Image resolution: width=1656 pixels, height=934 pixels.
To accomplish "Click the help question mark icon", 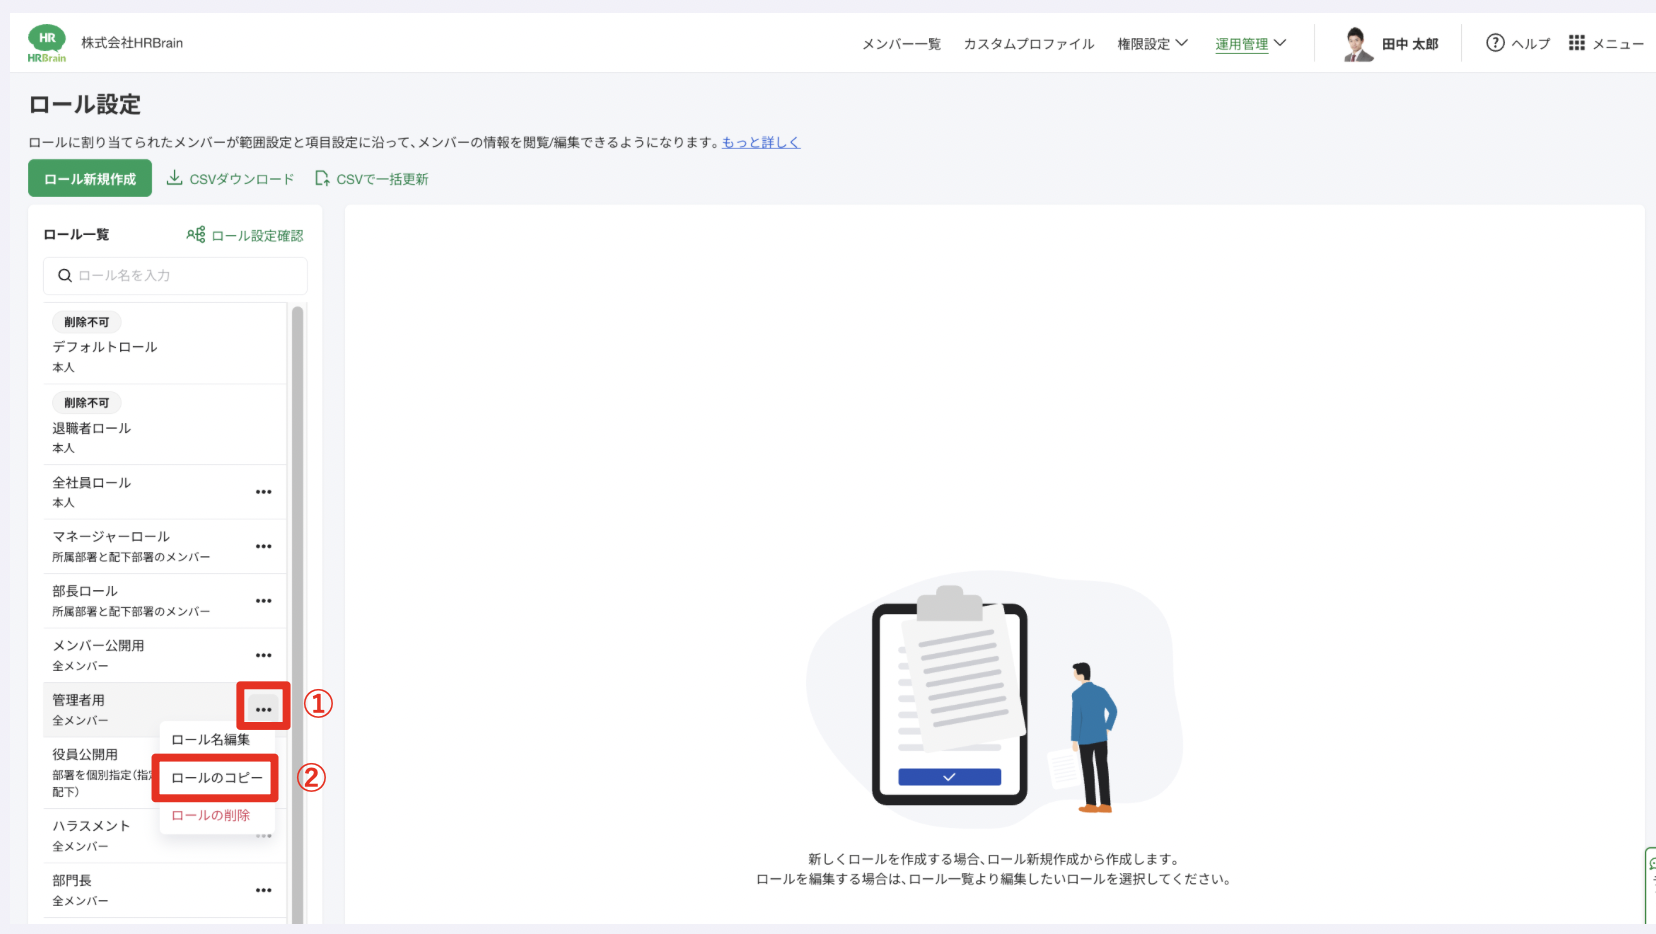I will (1495, 43).
